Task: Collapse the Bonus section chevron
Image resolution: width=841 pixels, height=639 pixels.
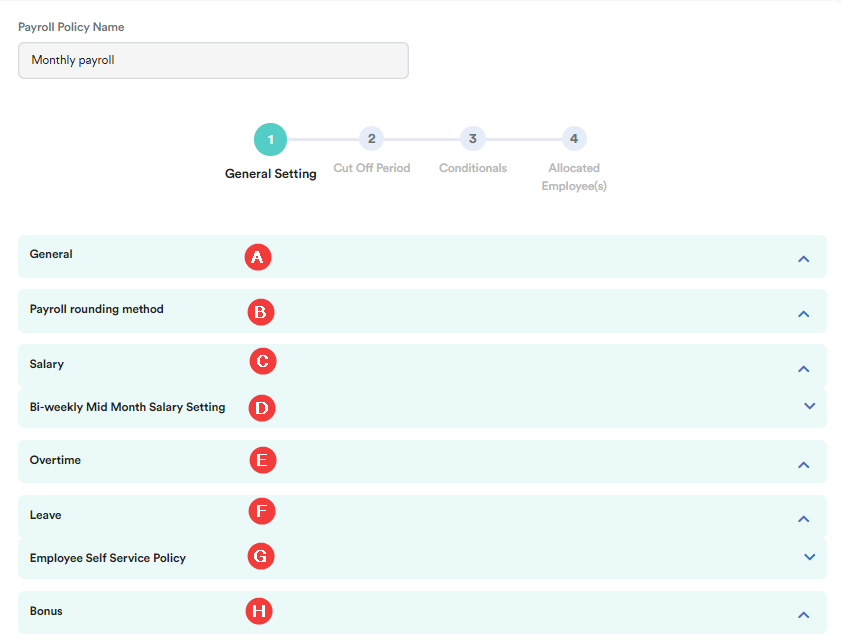Action: [x=803, y=615]
